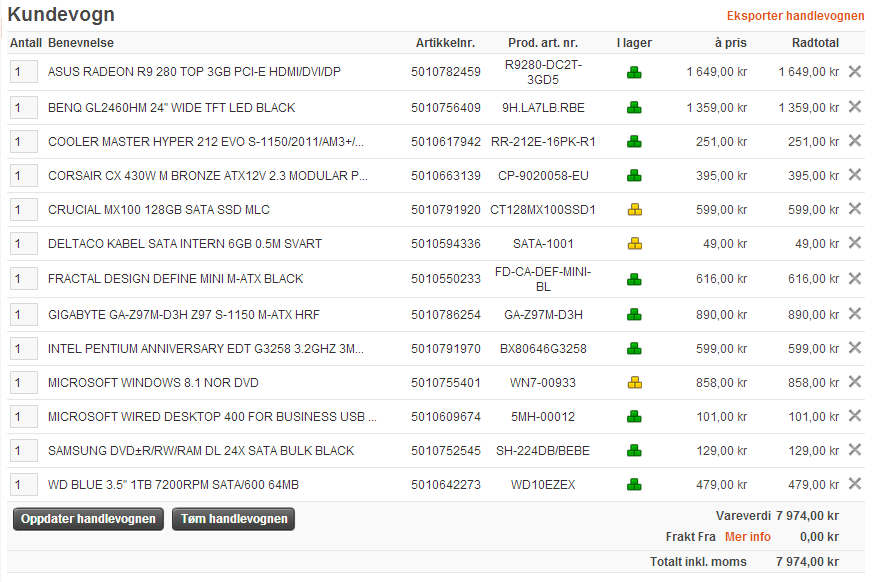Click product number CT128MX100SSD1

click(543, 210)
